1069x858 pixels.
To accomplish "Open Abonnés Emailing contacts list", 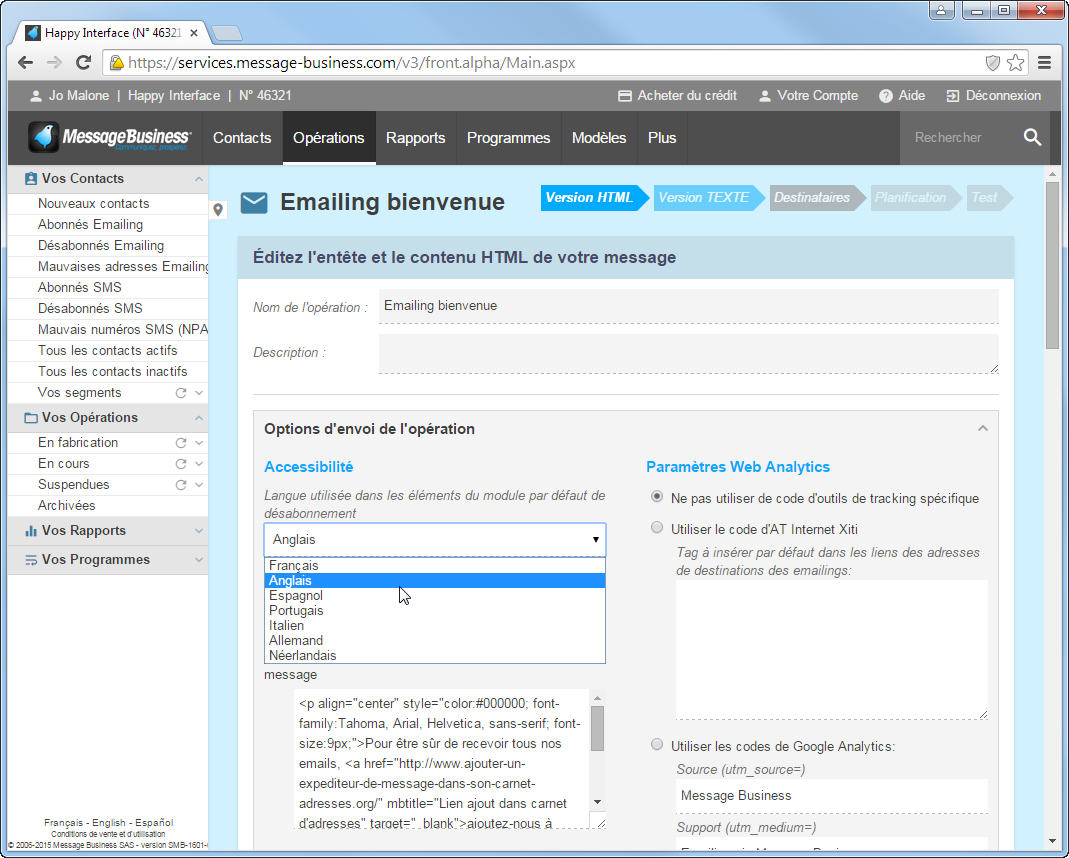I will click(x=90, y=225).
